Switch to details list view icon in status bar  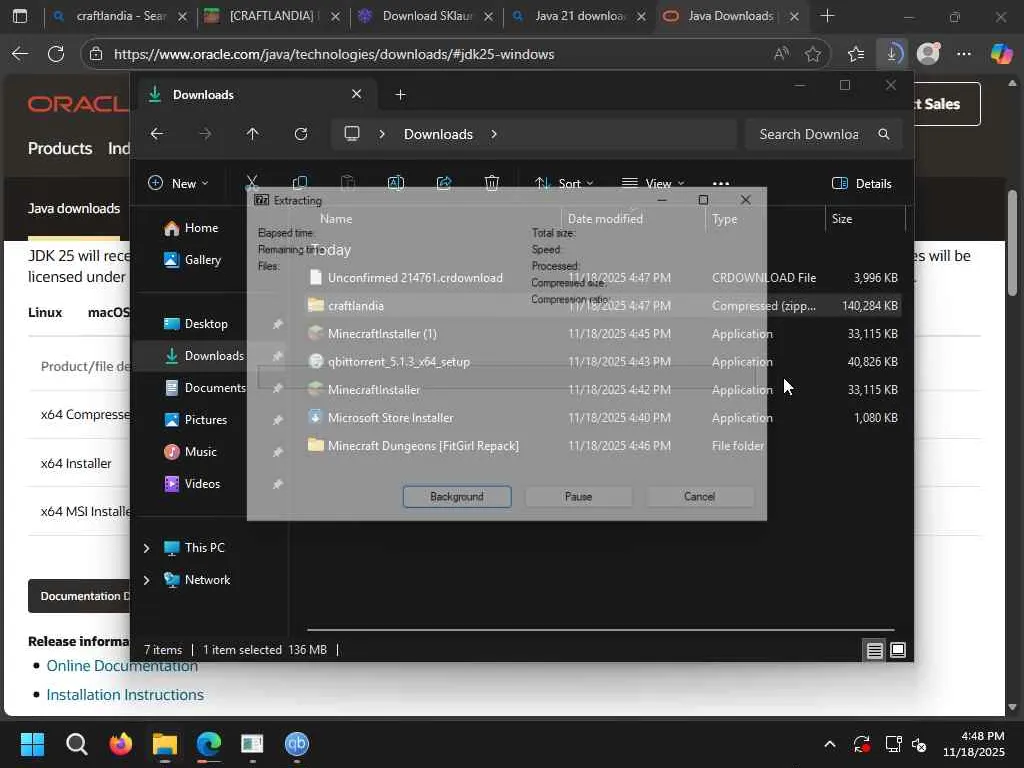(874, 650)
